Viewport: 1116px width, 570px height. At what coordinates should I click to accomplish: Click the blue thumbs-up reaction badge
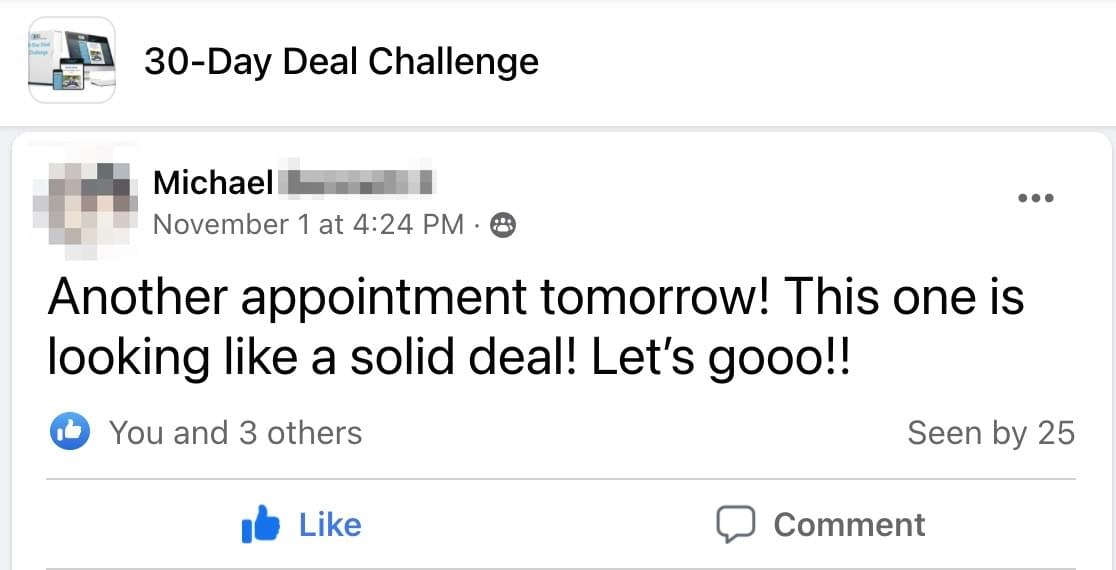coord(70,432)
